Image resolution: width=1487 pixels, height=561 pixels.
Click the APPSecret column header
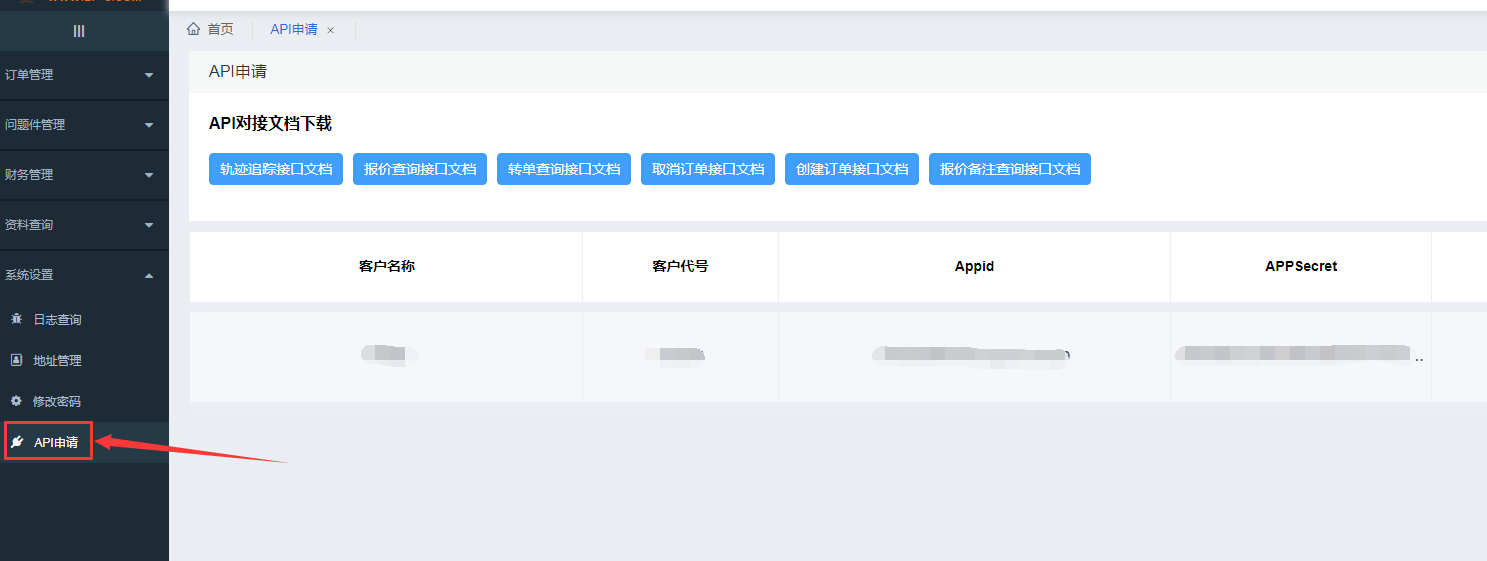(1300, 266)
